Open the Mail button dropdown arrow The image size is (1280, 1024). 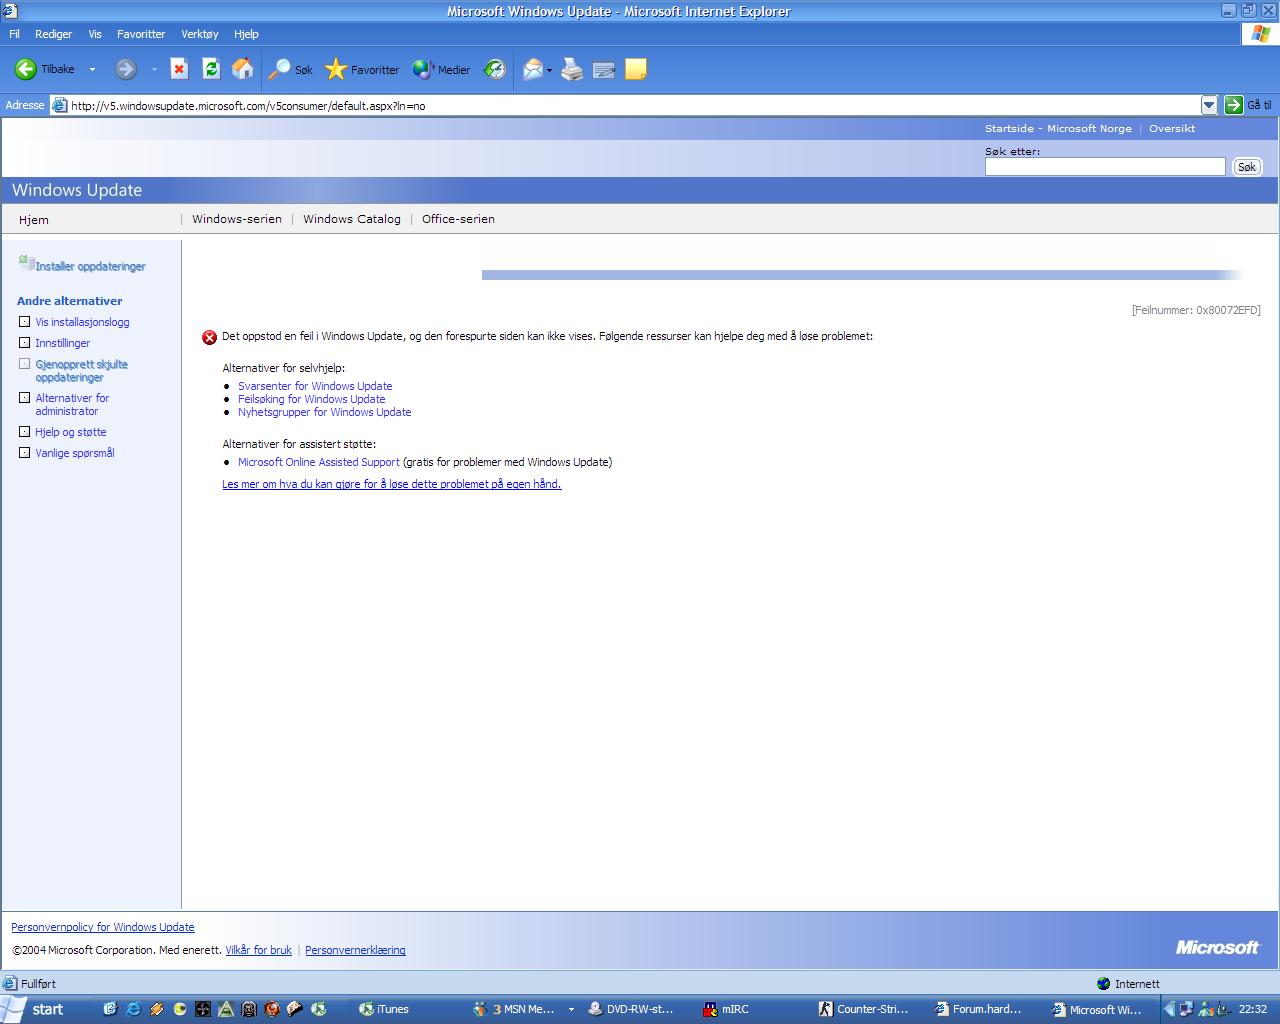(549, 70)
